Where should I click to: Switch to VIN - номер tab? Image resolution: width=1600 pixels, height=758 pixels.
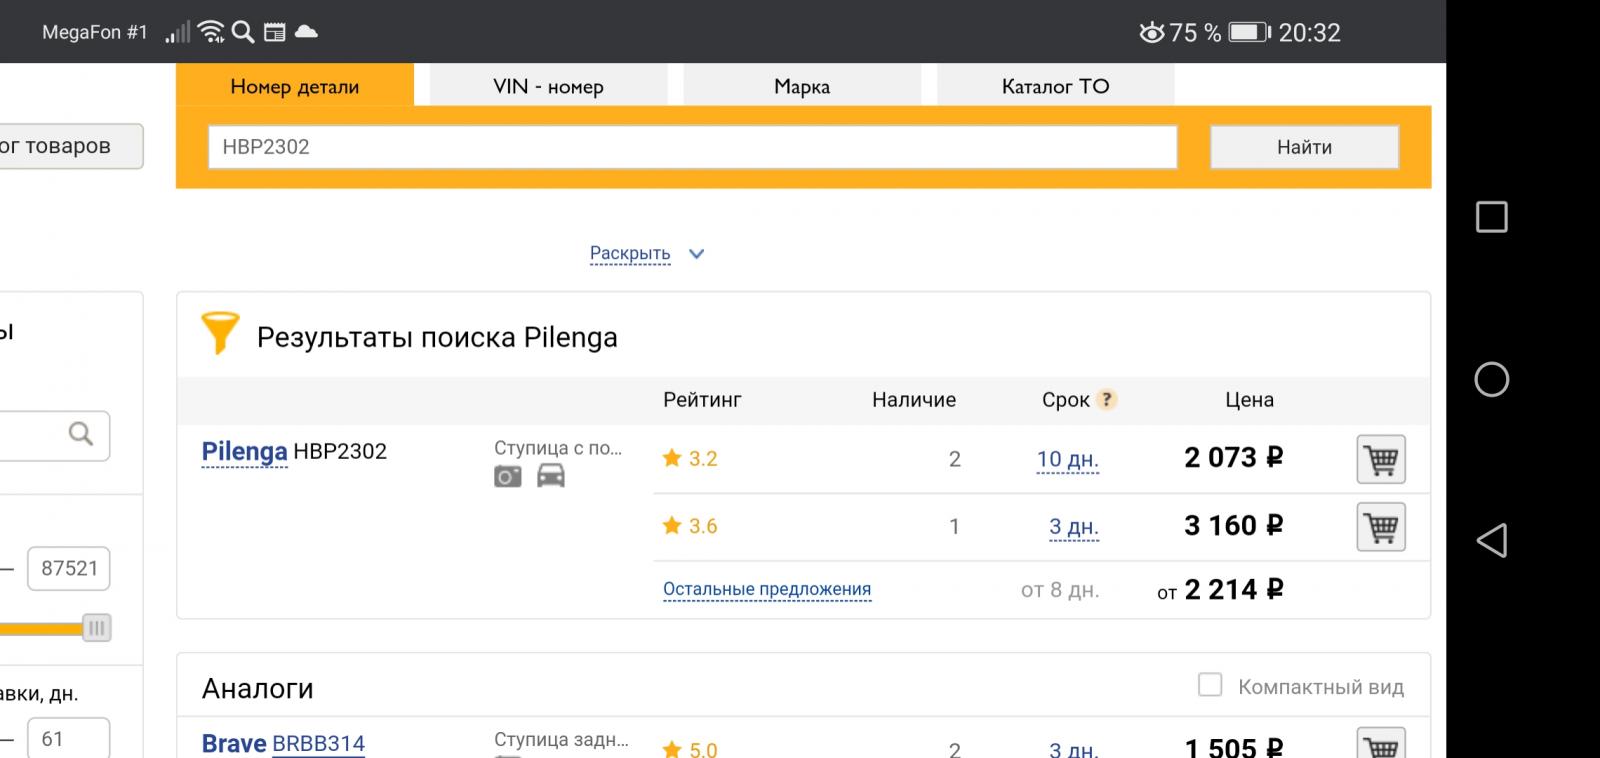pos(548,86)
